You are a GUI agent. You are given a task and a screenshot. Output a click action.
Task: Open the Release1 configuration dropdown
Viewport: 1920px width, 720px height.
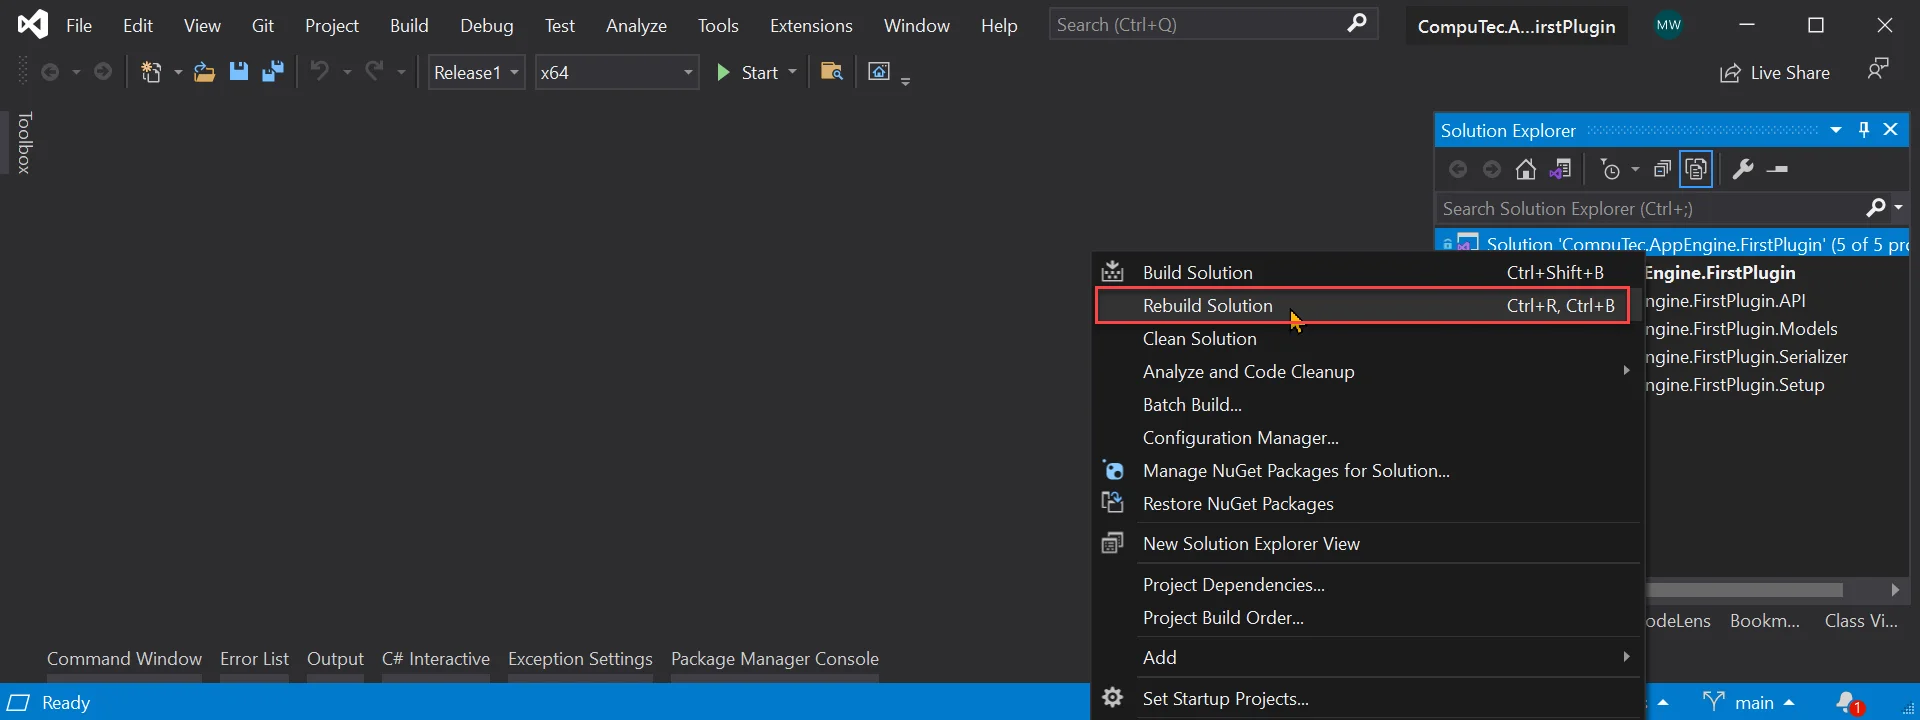pyautogui.click(x=476, y=73)
